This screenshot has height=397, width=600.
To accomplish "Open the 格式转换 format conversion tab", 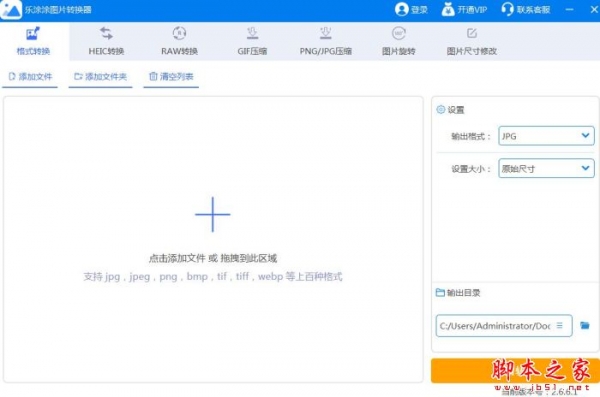I will click(34, 41).
